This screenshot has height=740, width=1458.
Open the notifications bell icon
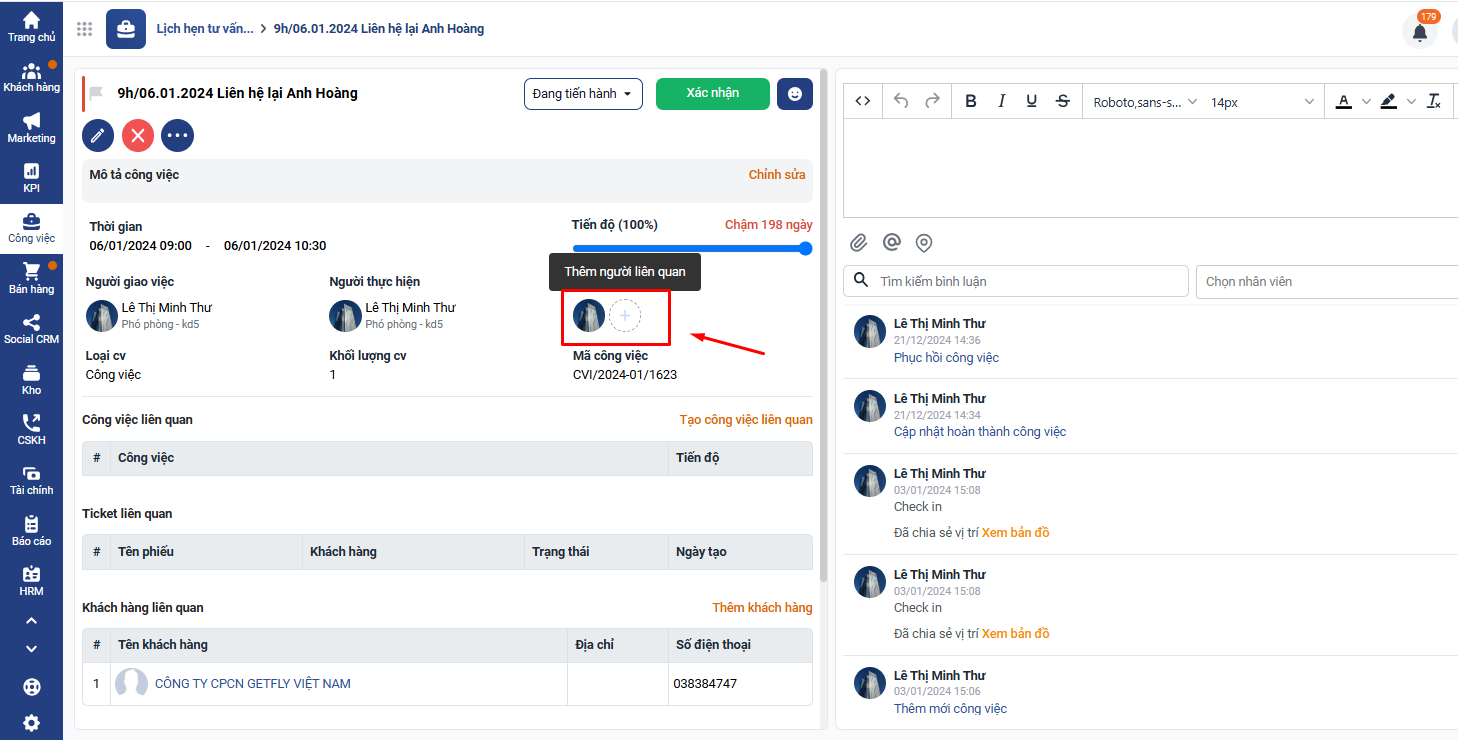tap(1419, 32)
